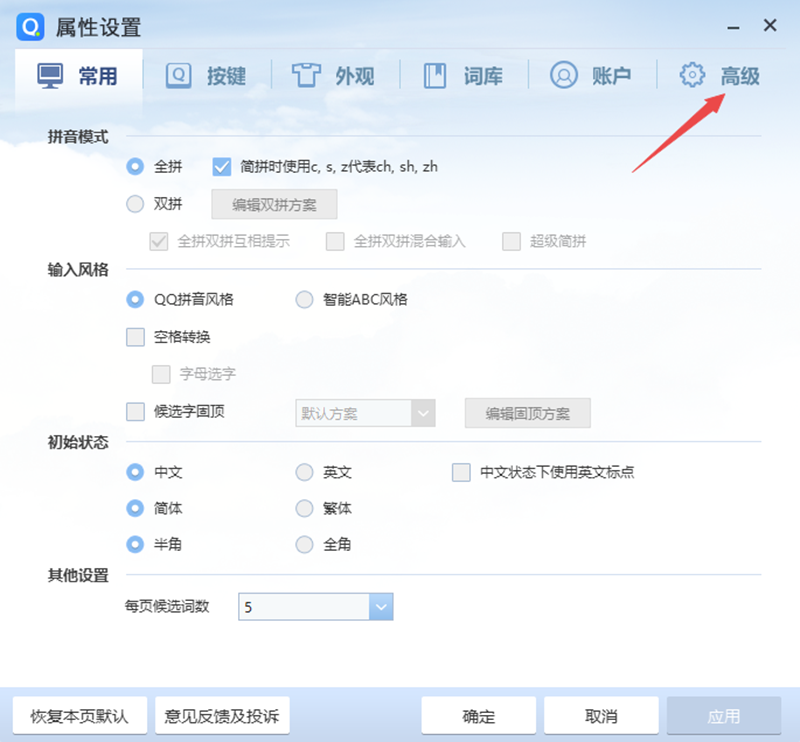Click the 编辑双拼方案 button
The height and width of the screenshot is (742, 800).
click(x=274, y=204)
